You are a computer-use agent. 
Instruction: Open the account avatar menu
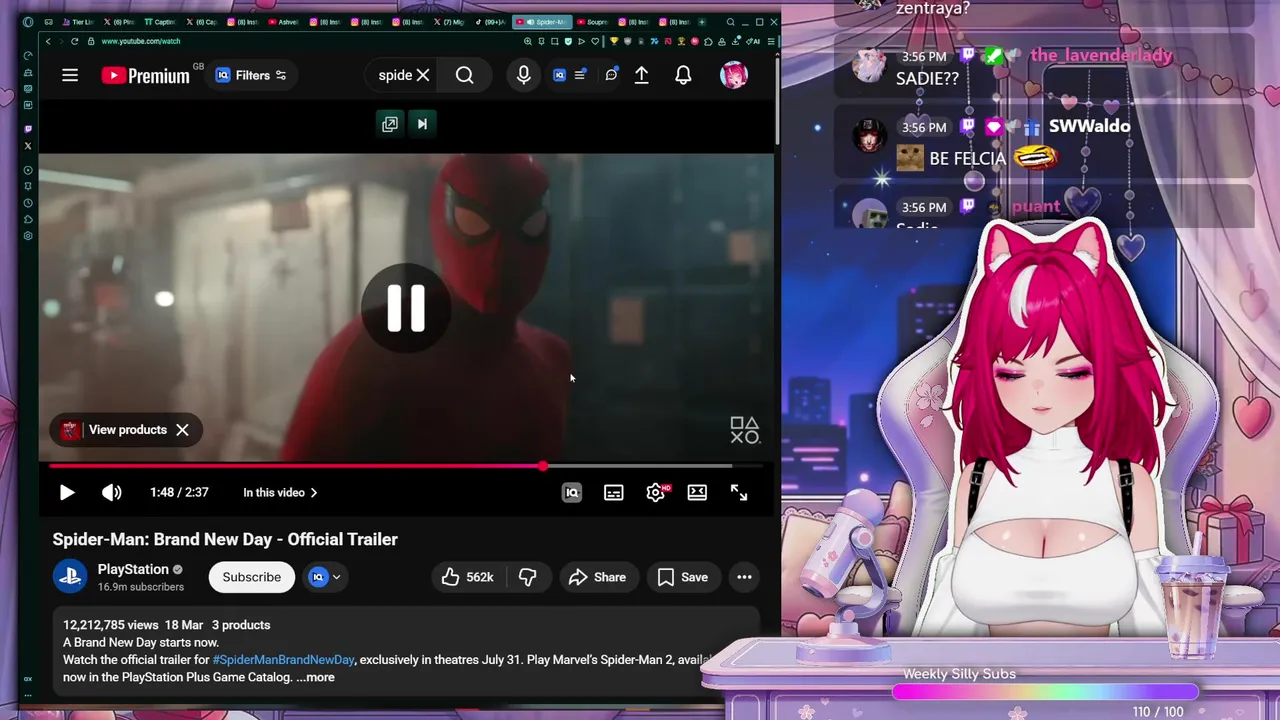734,75
